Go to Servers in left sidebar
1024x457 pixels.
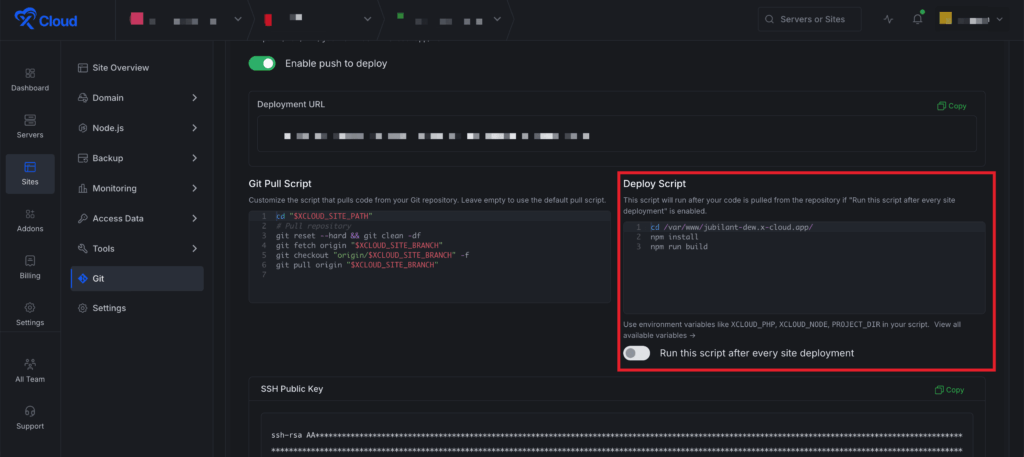tap(29, 125)
